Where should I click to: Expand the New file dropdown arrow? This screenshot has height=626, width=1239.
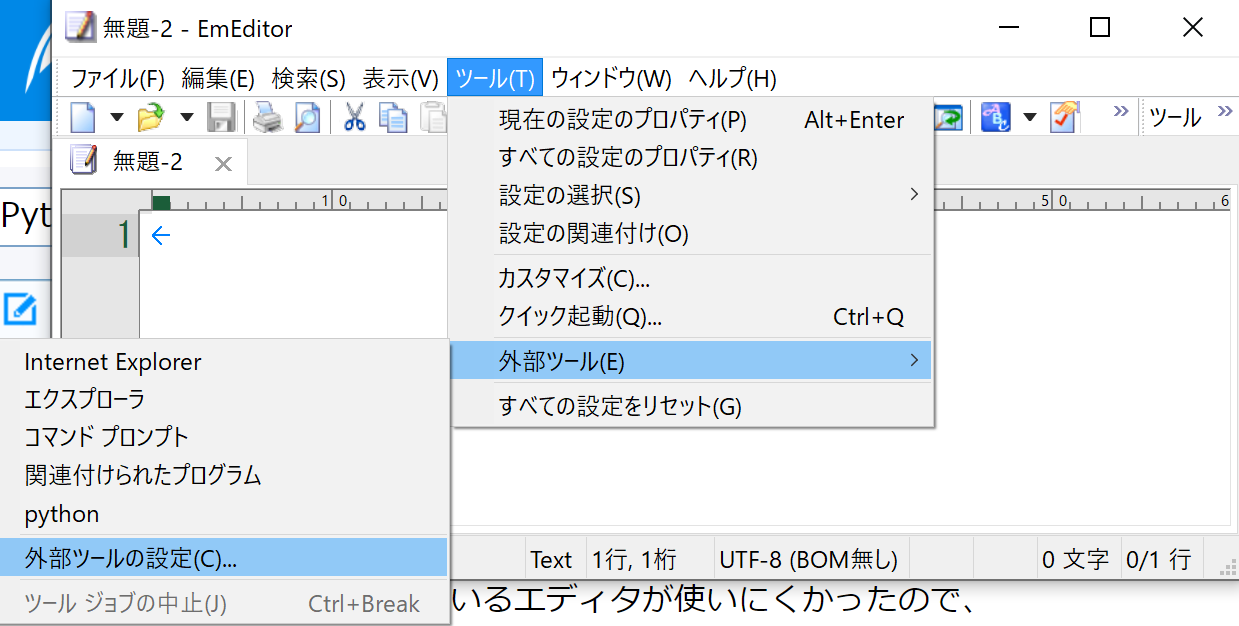pos(116,118)
